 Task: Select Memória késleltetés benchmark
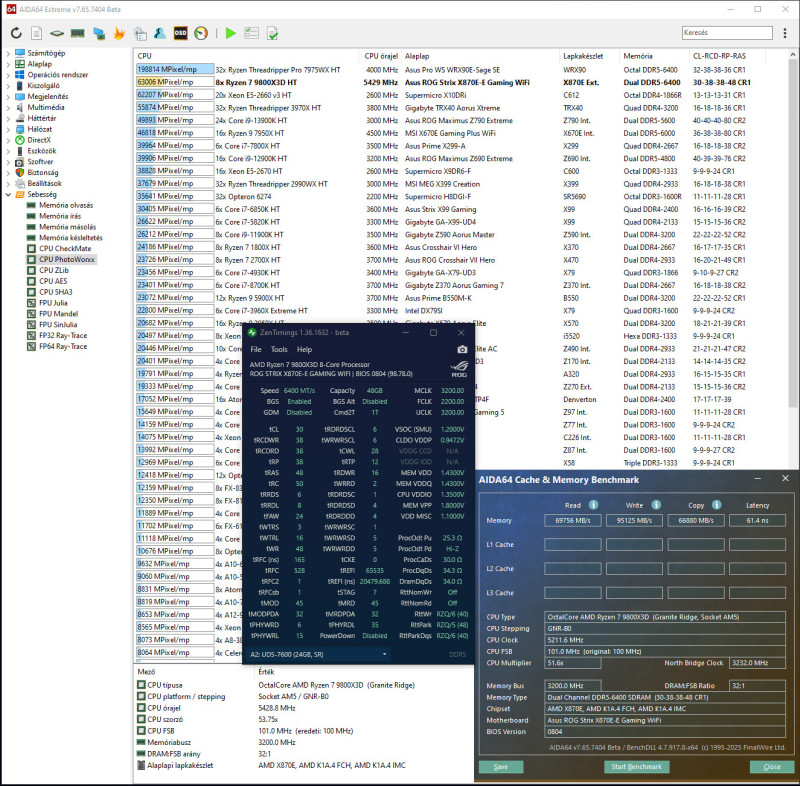tap(70, 238)
